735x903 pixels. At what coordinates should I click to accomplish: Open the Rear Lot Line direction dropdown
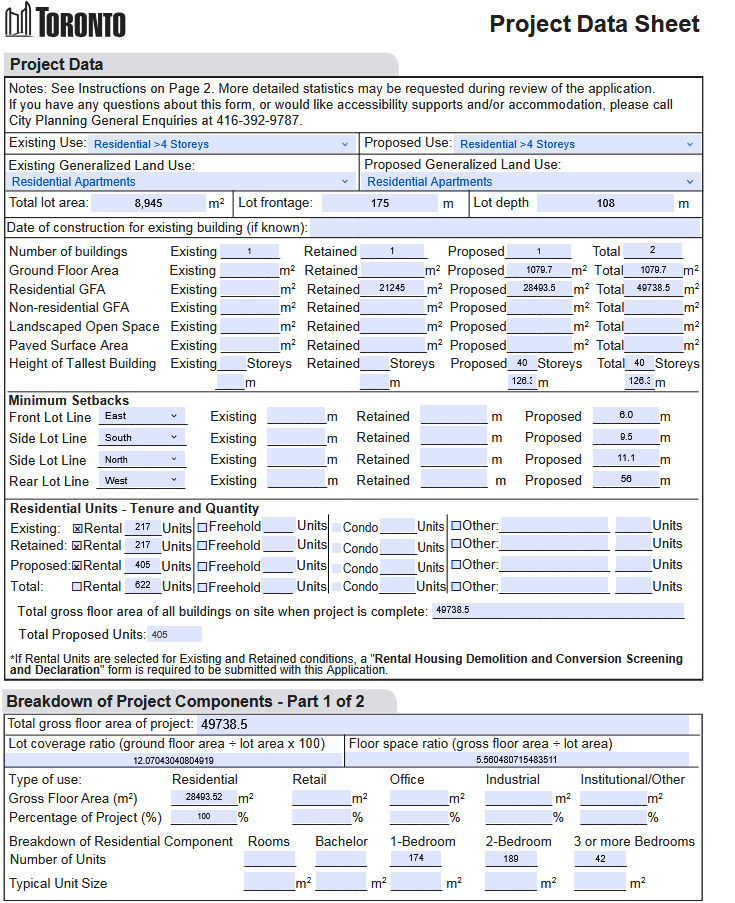click(x=143, y=481)
